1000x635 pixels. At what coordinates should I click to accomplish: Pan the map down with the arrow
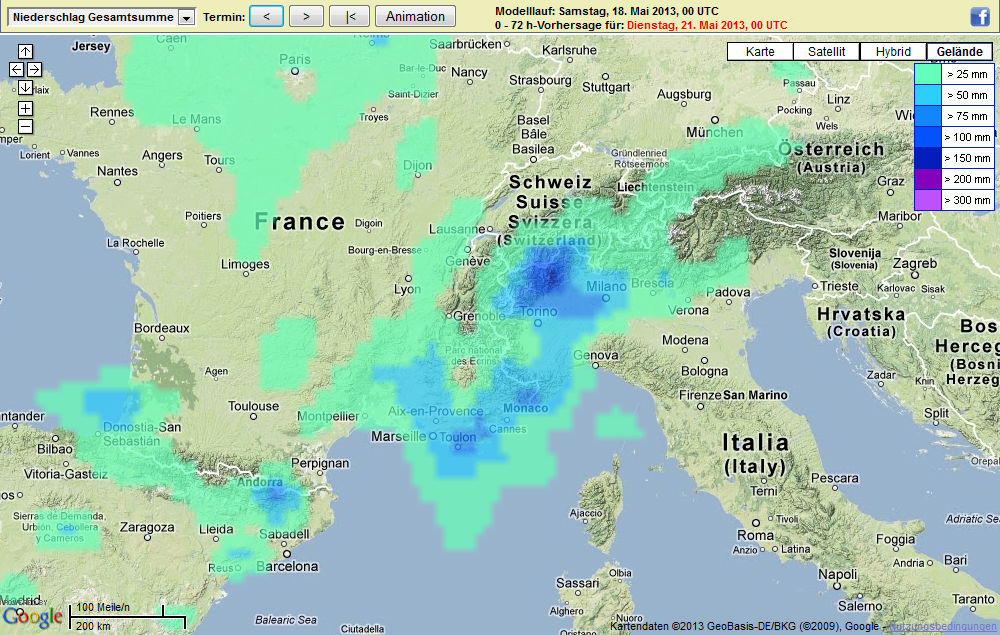point(26,87)
